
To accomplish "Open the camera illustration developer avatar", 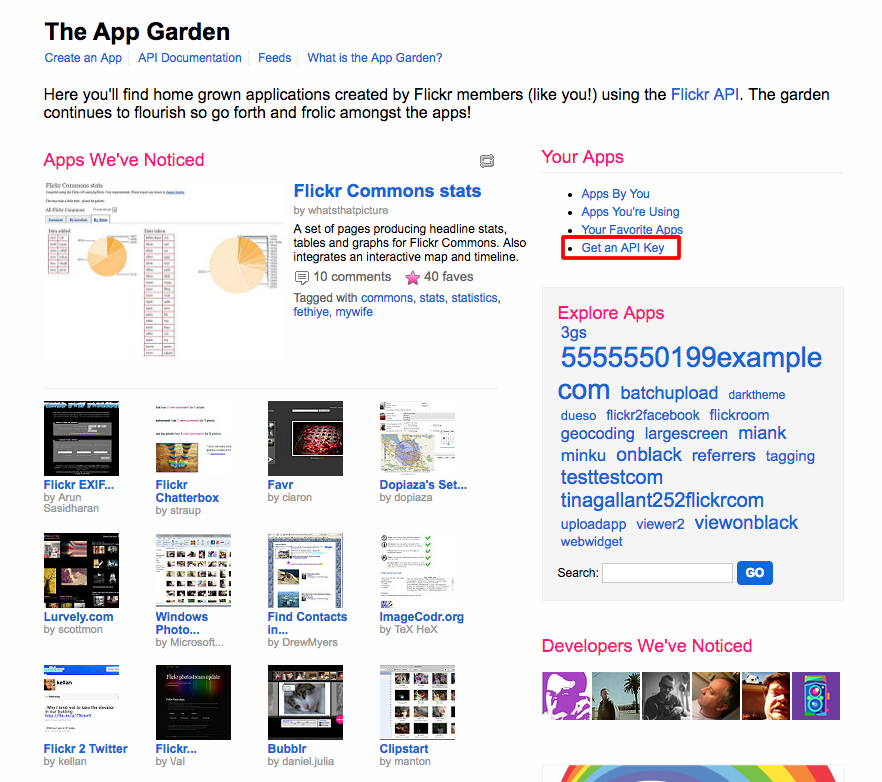I will (816, 696).
